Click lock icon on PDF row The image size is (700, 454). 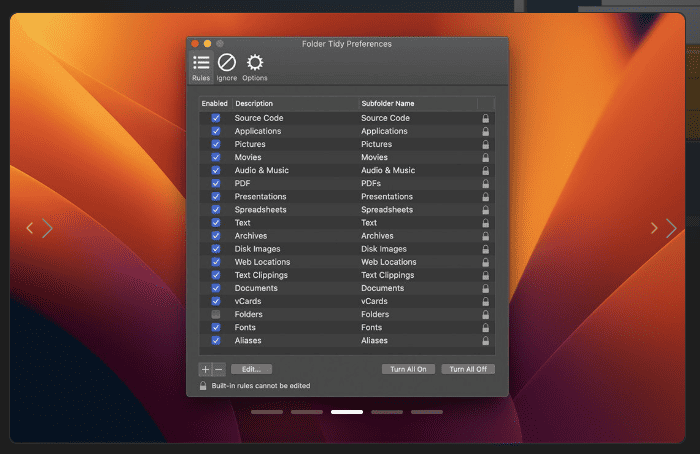click(x=485, y=183)
